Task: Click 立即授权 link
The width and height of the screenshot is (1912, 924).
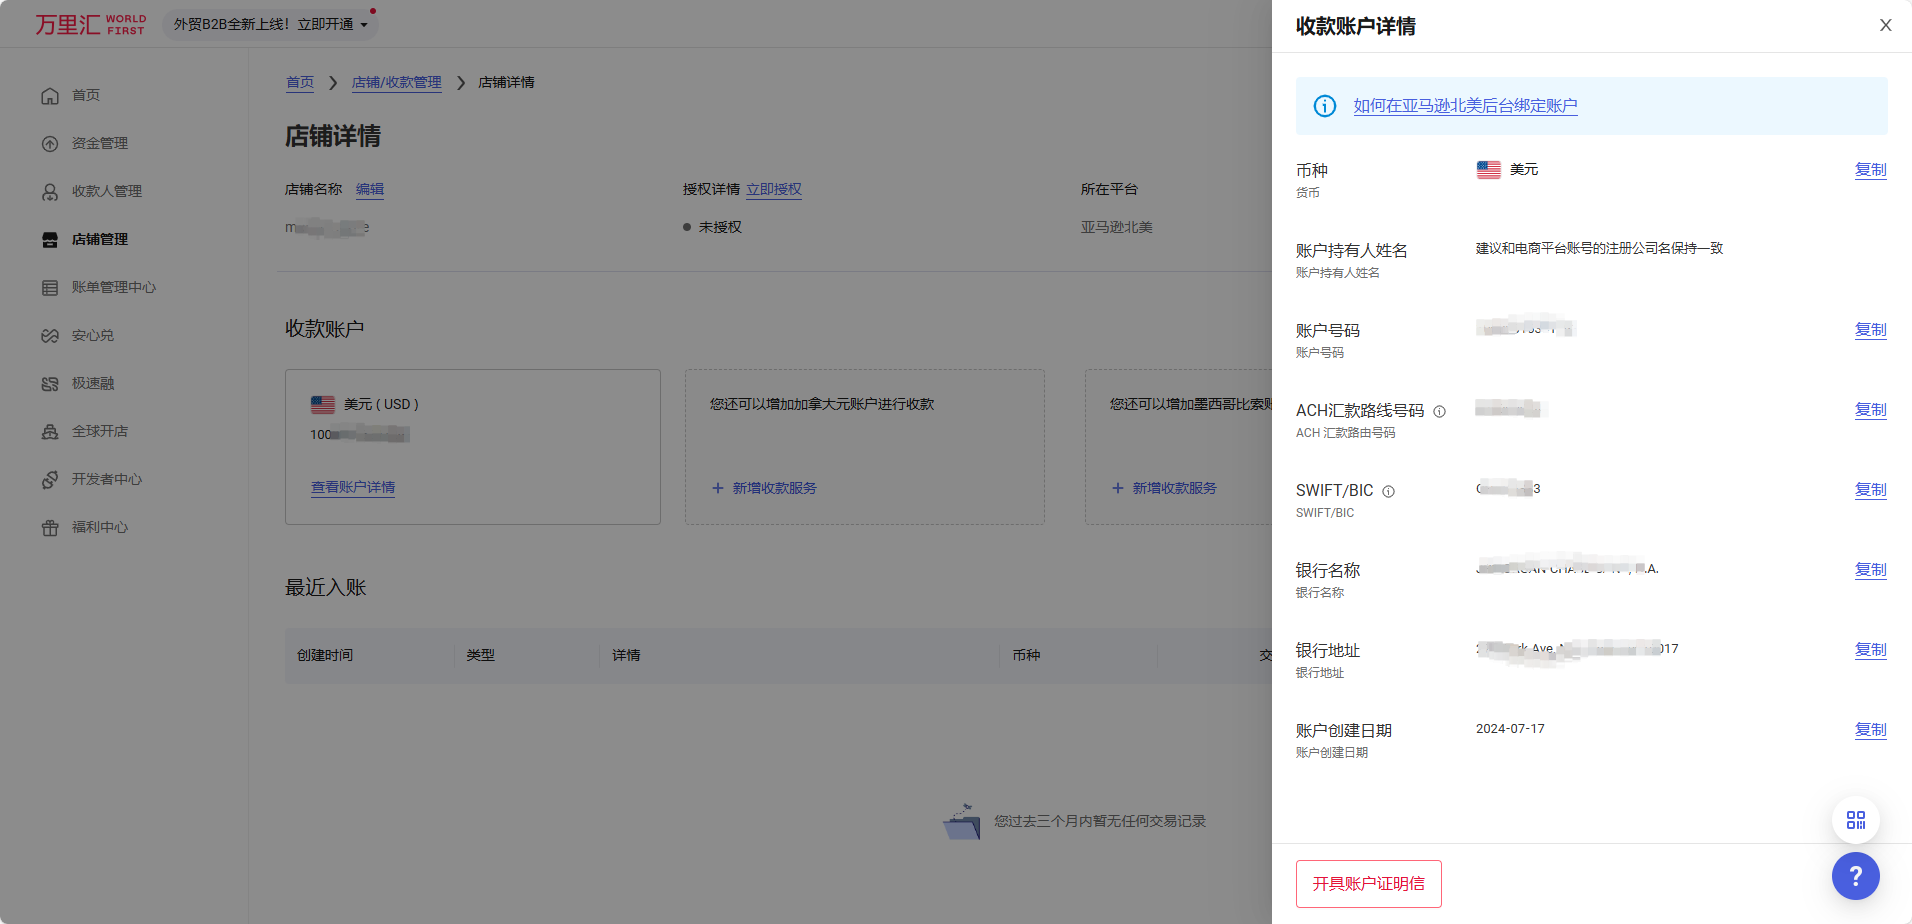Action: coord(774,189)
